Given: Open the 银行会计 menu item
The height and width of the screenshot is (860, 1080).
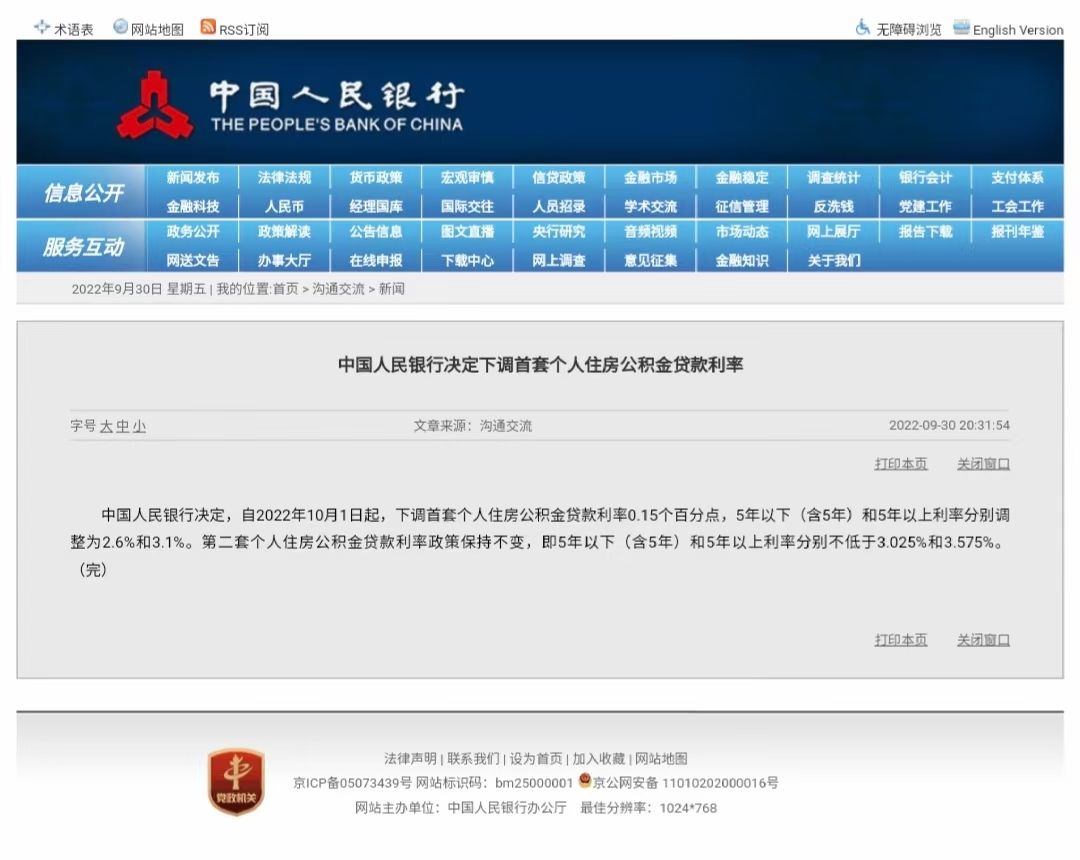Looking at the screenshot, I should (x=925, y=178).
